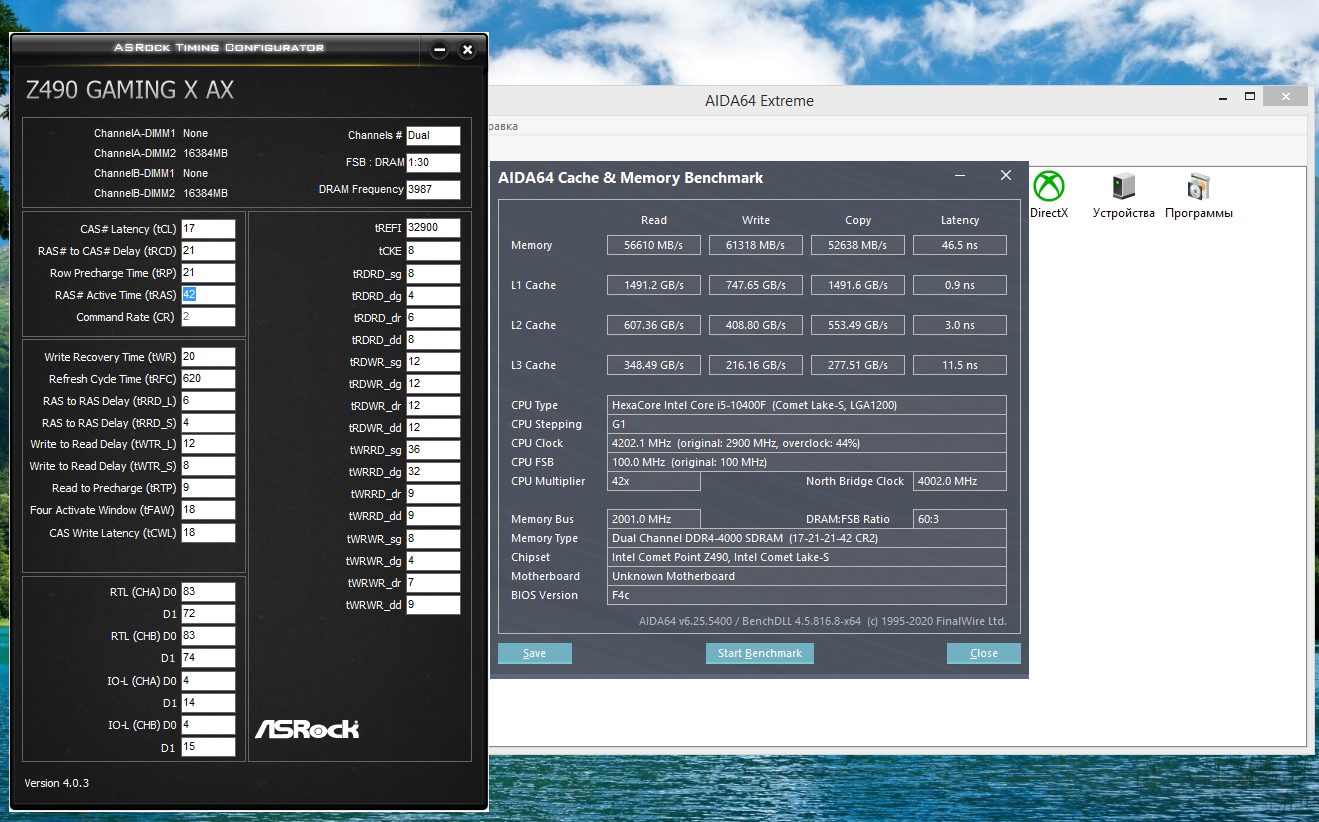The image size is (1319, 822).
Task: Click the Memory Latency value 46.5 ns
Action: (960, 245)
